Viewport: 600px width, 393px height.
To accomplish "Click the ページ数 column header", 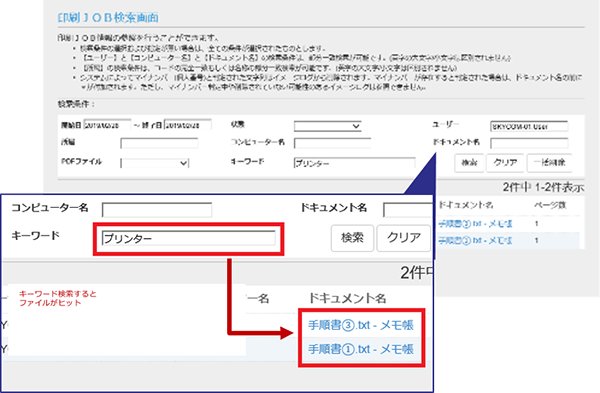I will pyautogui.click(x=550, y=205).
